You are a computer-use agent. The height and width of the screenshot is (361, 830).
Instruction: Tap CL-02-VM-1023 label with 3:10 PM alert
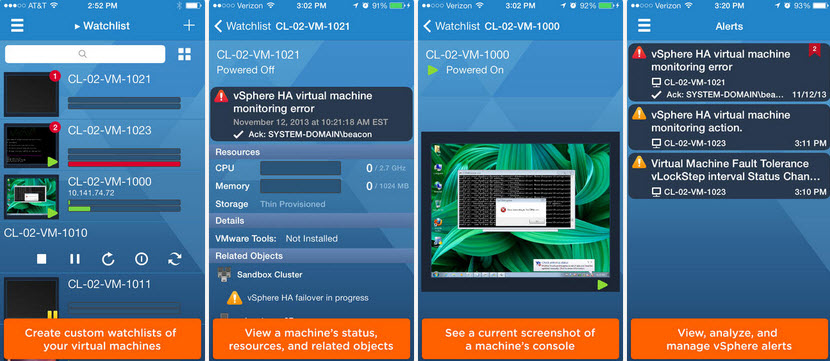coord(694,192)
